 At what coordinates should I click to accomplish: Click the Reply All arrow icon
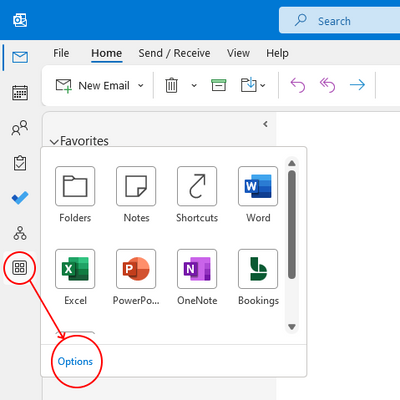[x=327, y=85]
